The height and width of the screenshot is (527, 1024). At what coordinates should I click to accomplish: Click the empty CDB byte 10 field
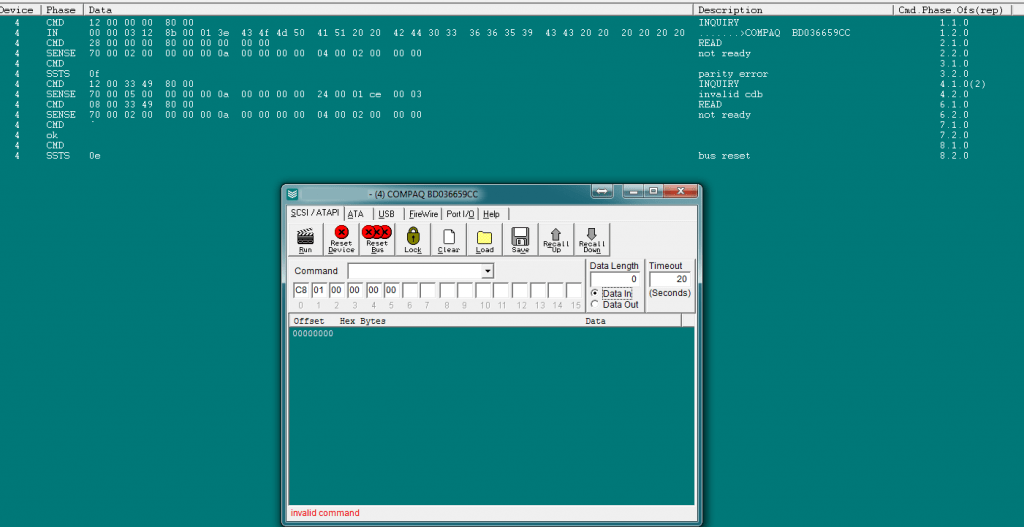coord(483,290)
